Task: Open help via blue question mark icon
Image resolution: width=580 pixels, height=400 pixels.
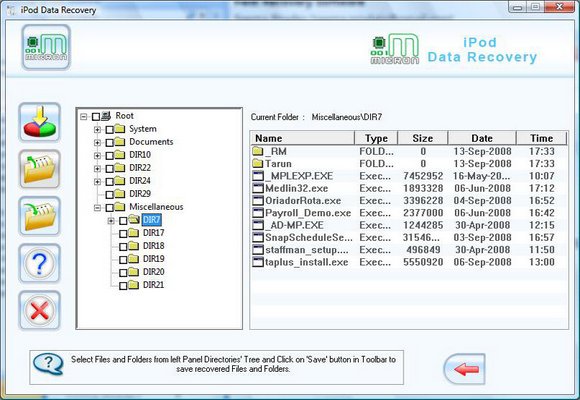Action: tap(40, 263)
